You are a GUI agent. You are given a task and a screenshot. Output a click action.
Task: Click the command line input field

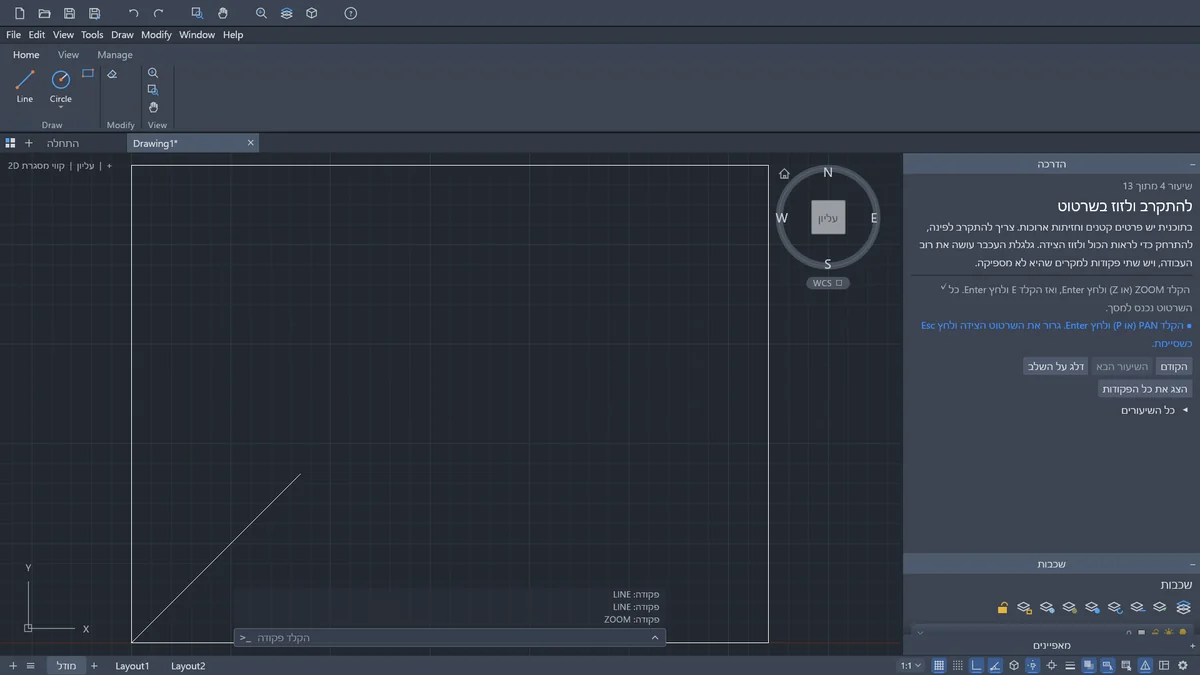point(450,638)
